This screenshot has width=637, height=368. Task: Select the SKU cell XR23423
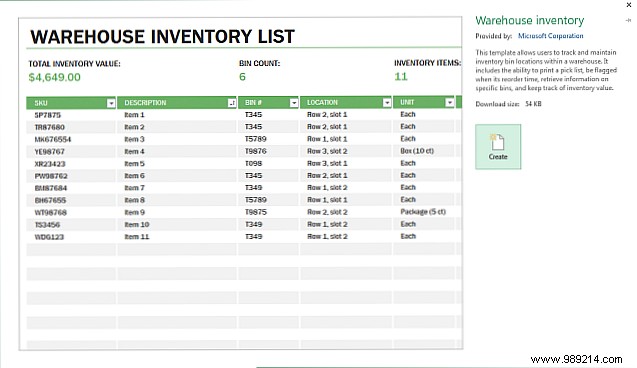pyautogui.click(x=50, y=164)
